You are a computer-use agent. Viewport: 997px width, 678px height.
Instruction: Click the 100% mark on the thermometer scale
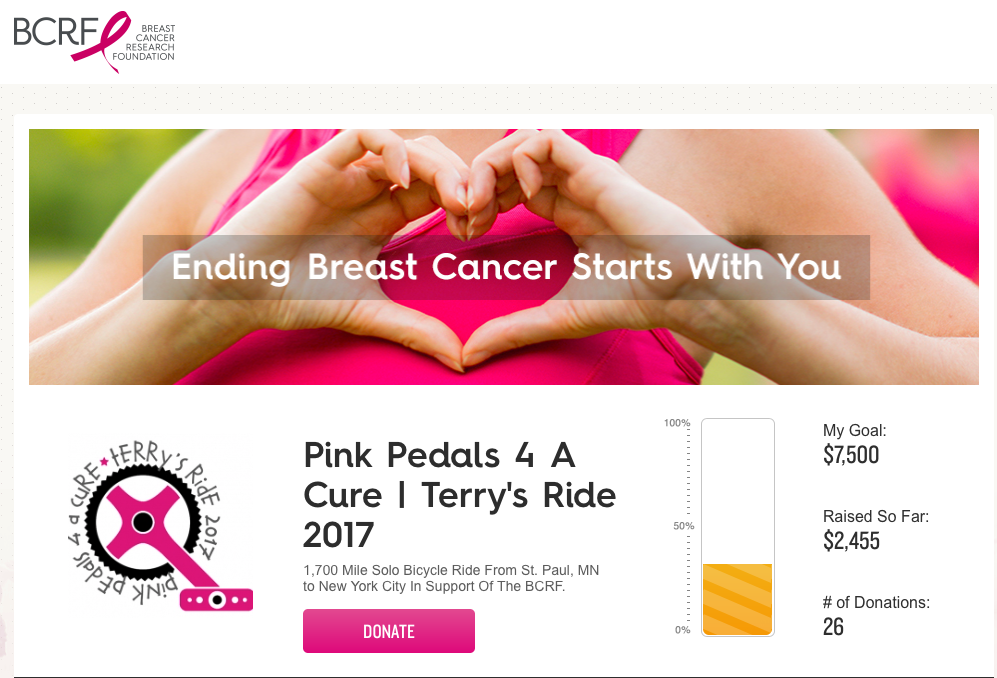[677, 423]
